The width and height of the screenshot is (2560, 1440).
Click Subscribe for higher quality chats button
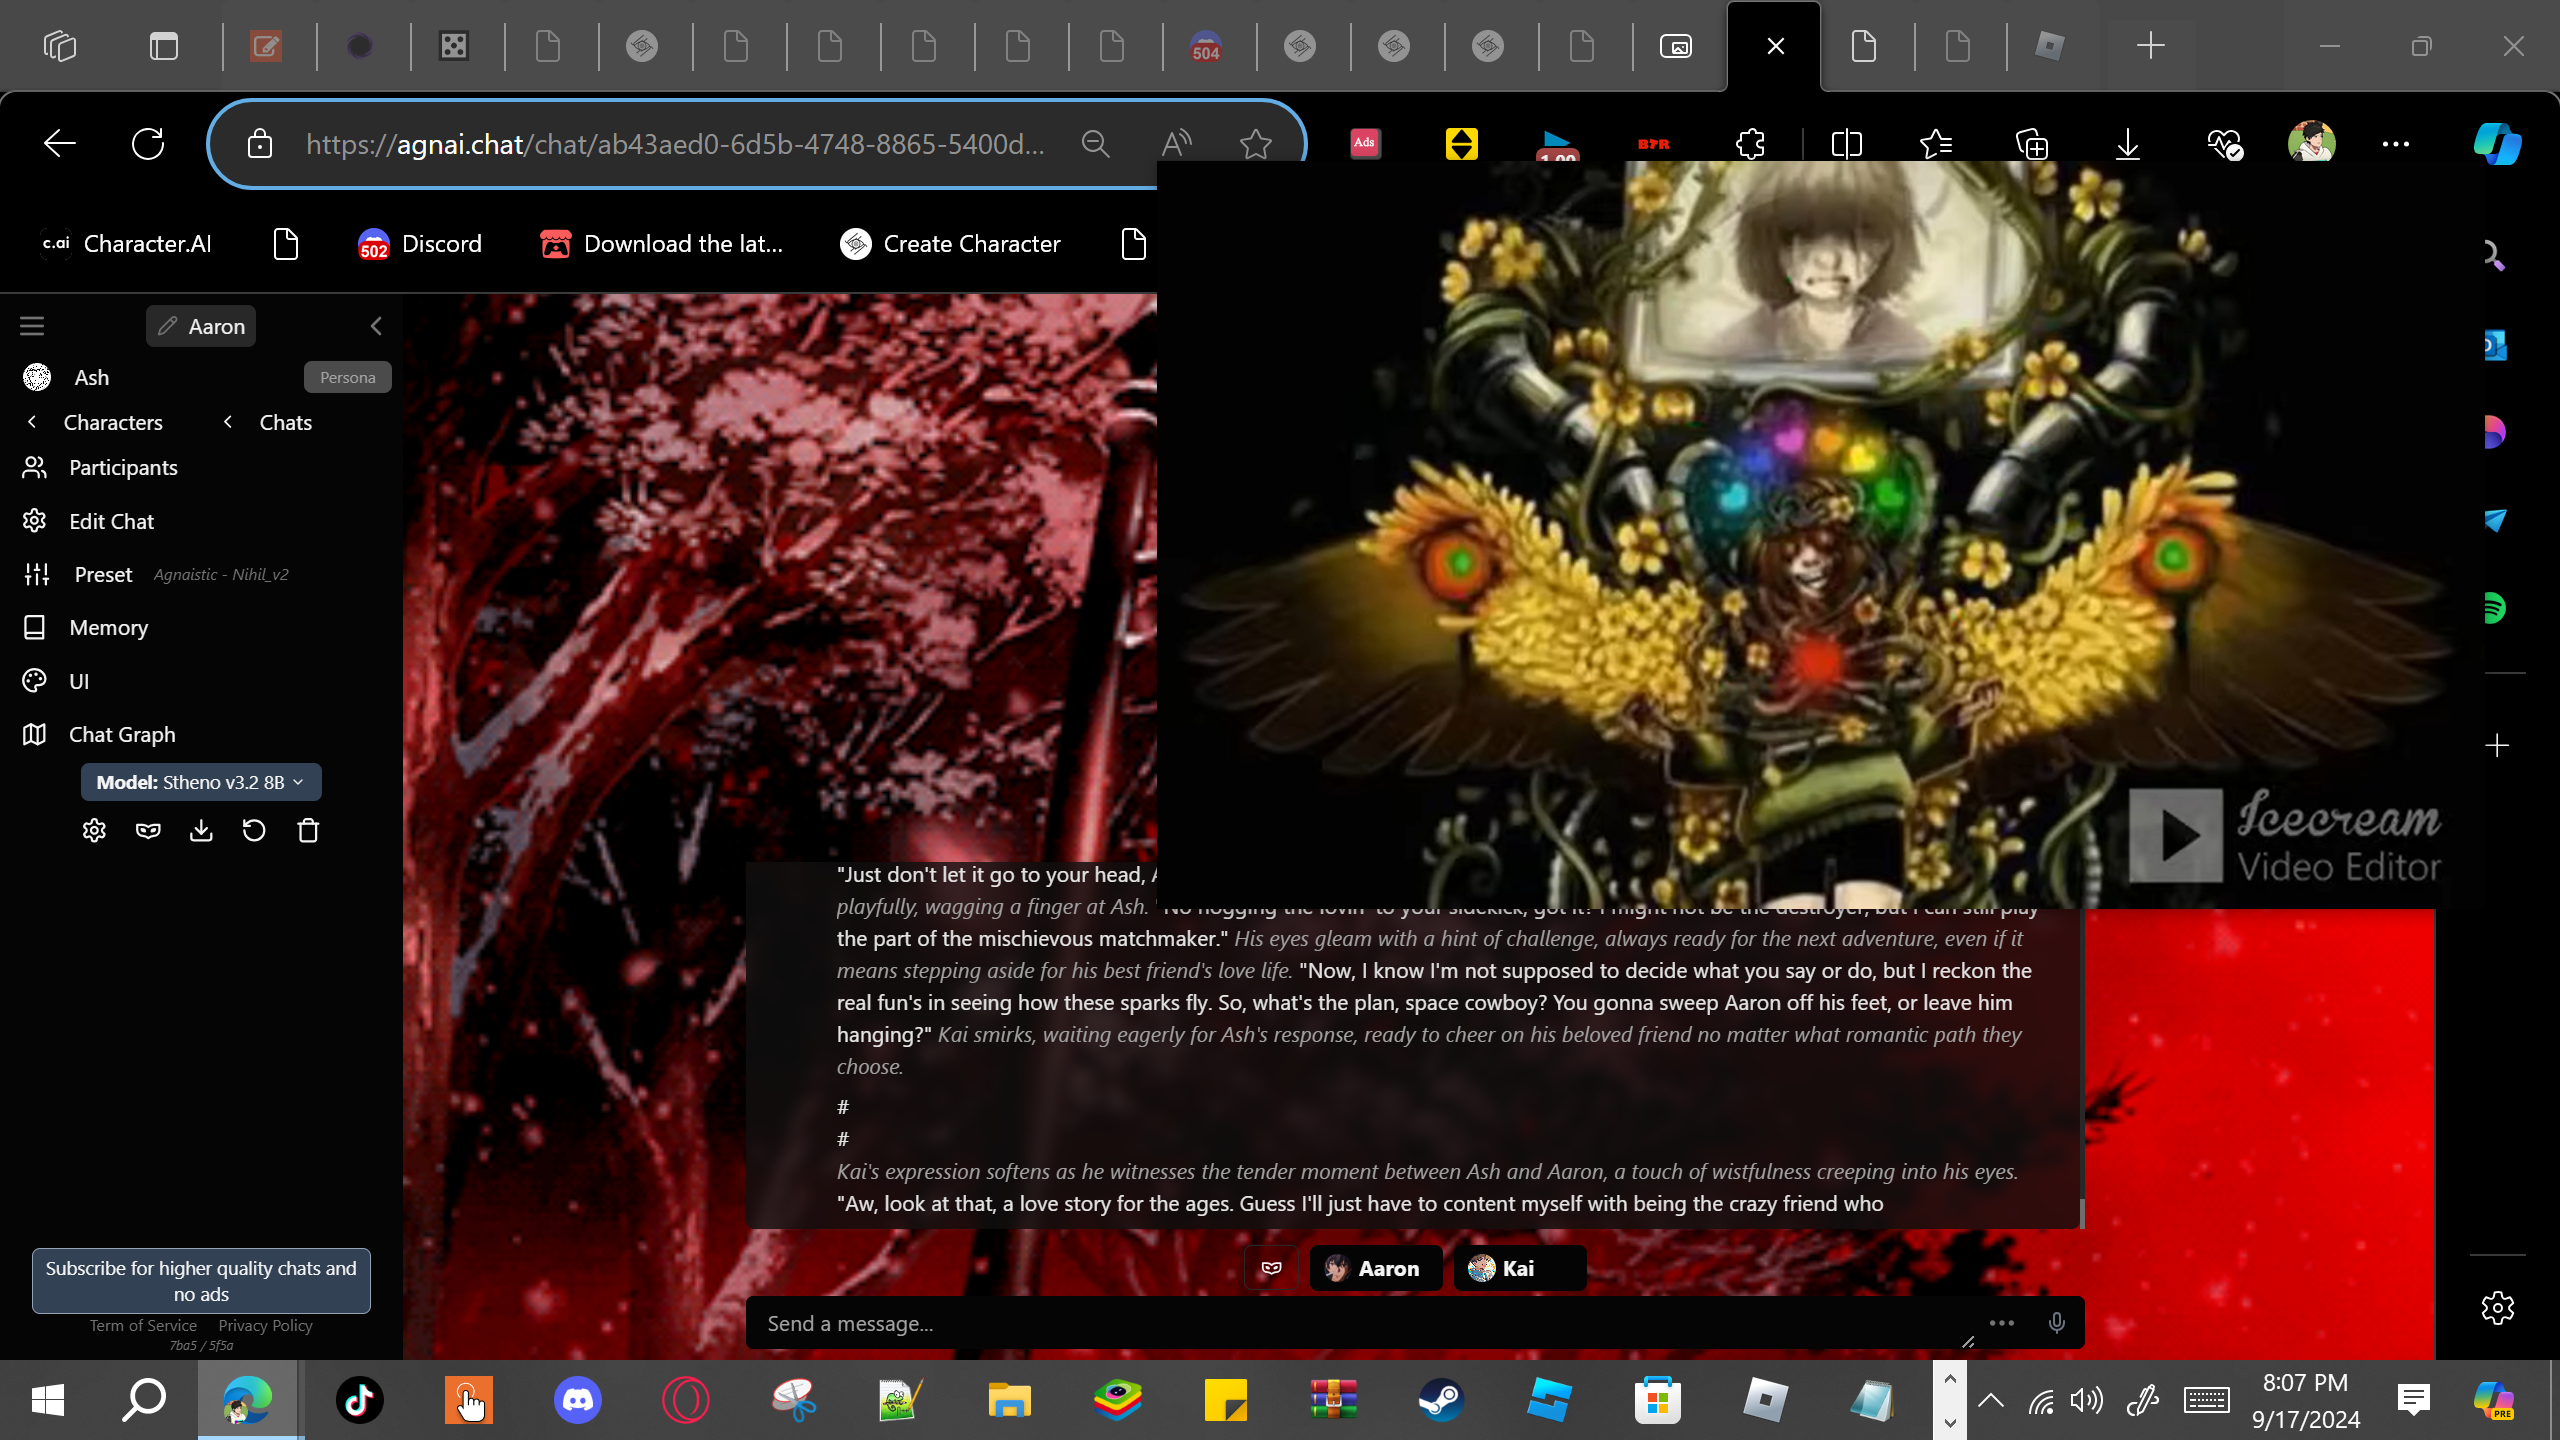pyautogui.click(x=201, y=1281)
